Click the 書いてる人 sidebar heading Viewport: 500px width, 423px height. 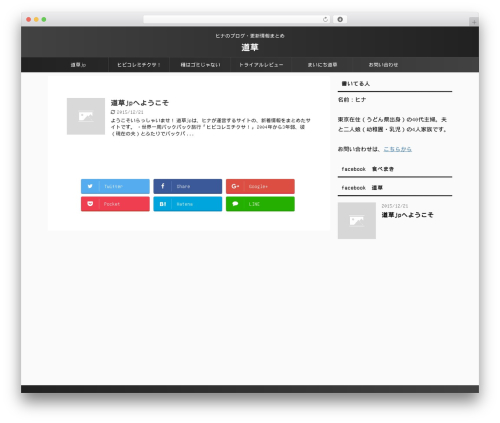coord(356,84)
